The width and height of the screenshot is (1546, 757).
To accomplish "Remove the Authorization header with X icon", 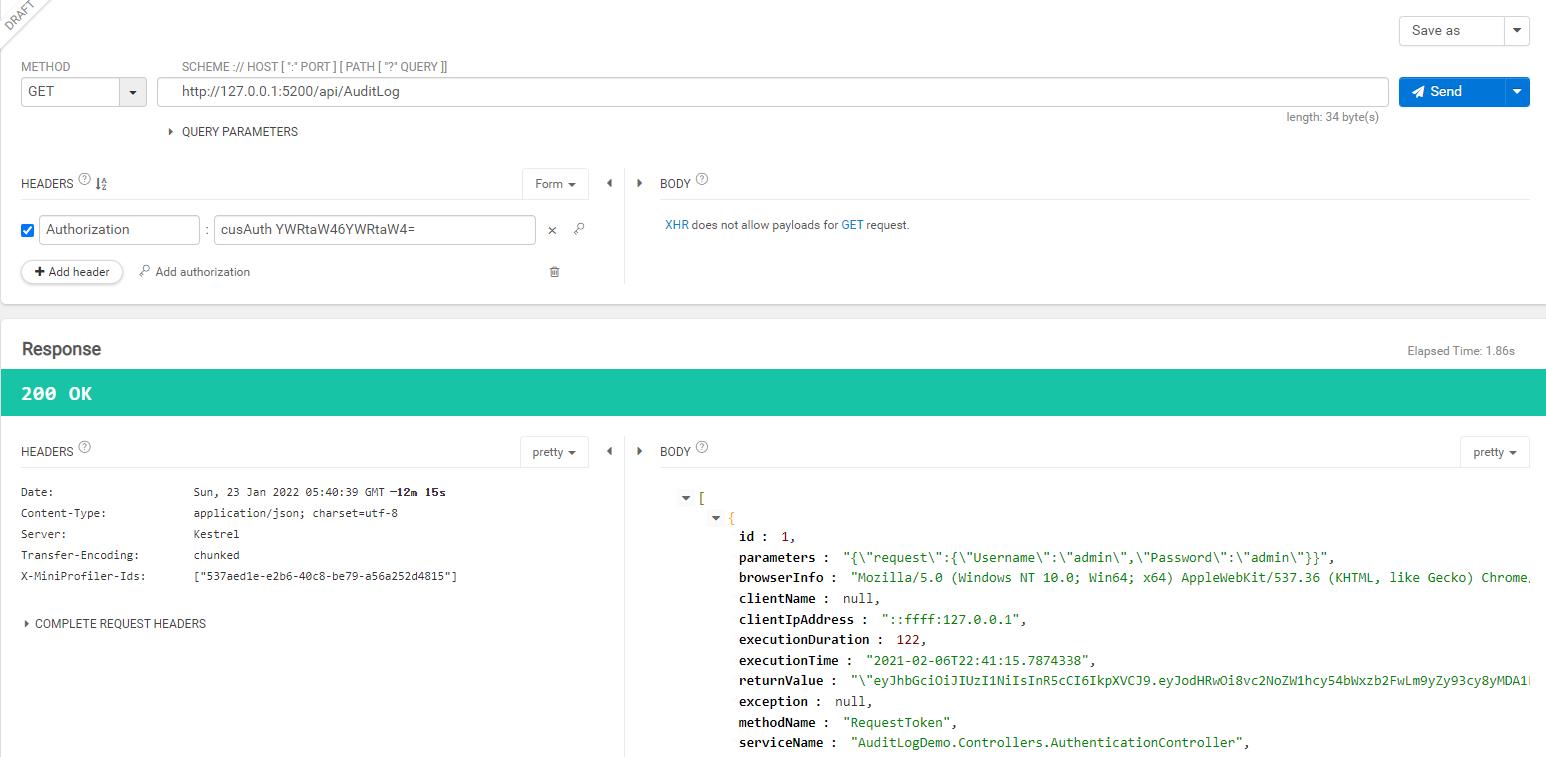I will click(x=552, y=230).
